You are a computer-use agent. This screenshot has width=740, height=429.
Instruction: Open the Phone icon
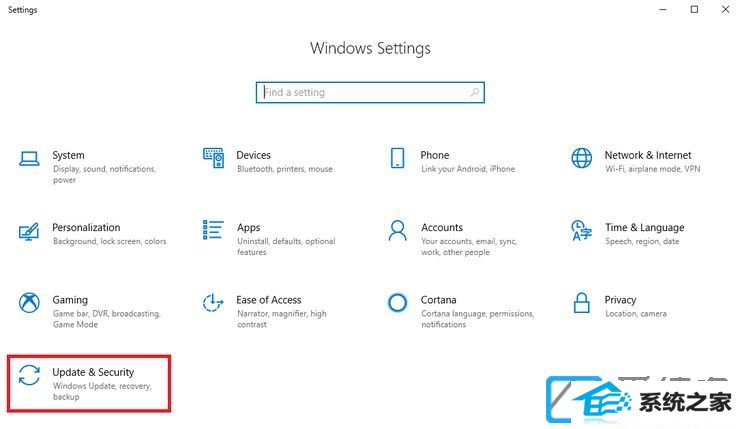click(397, 158)
